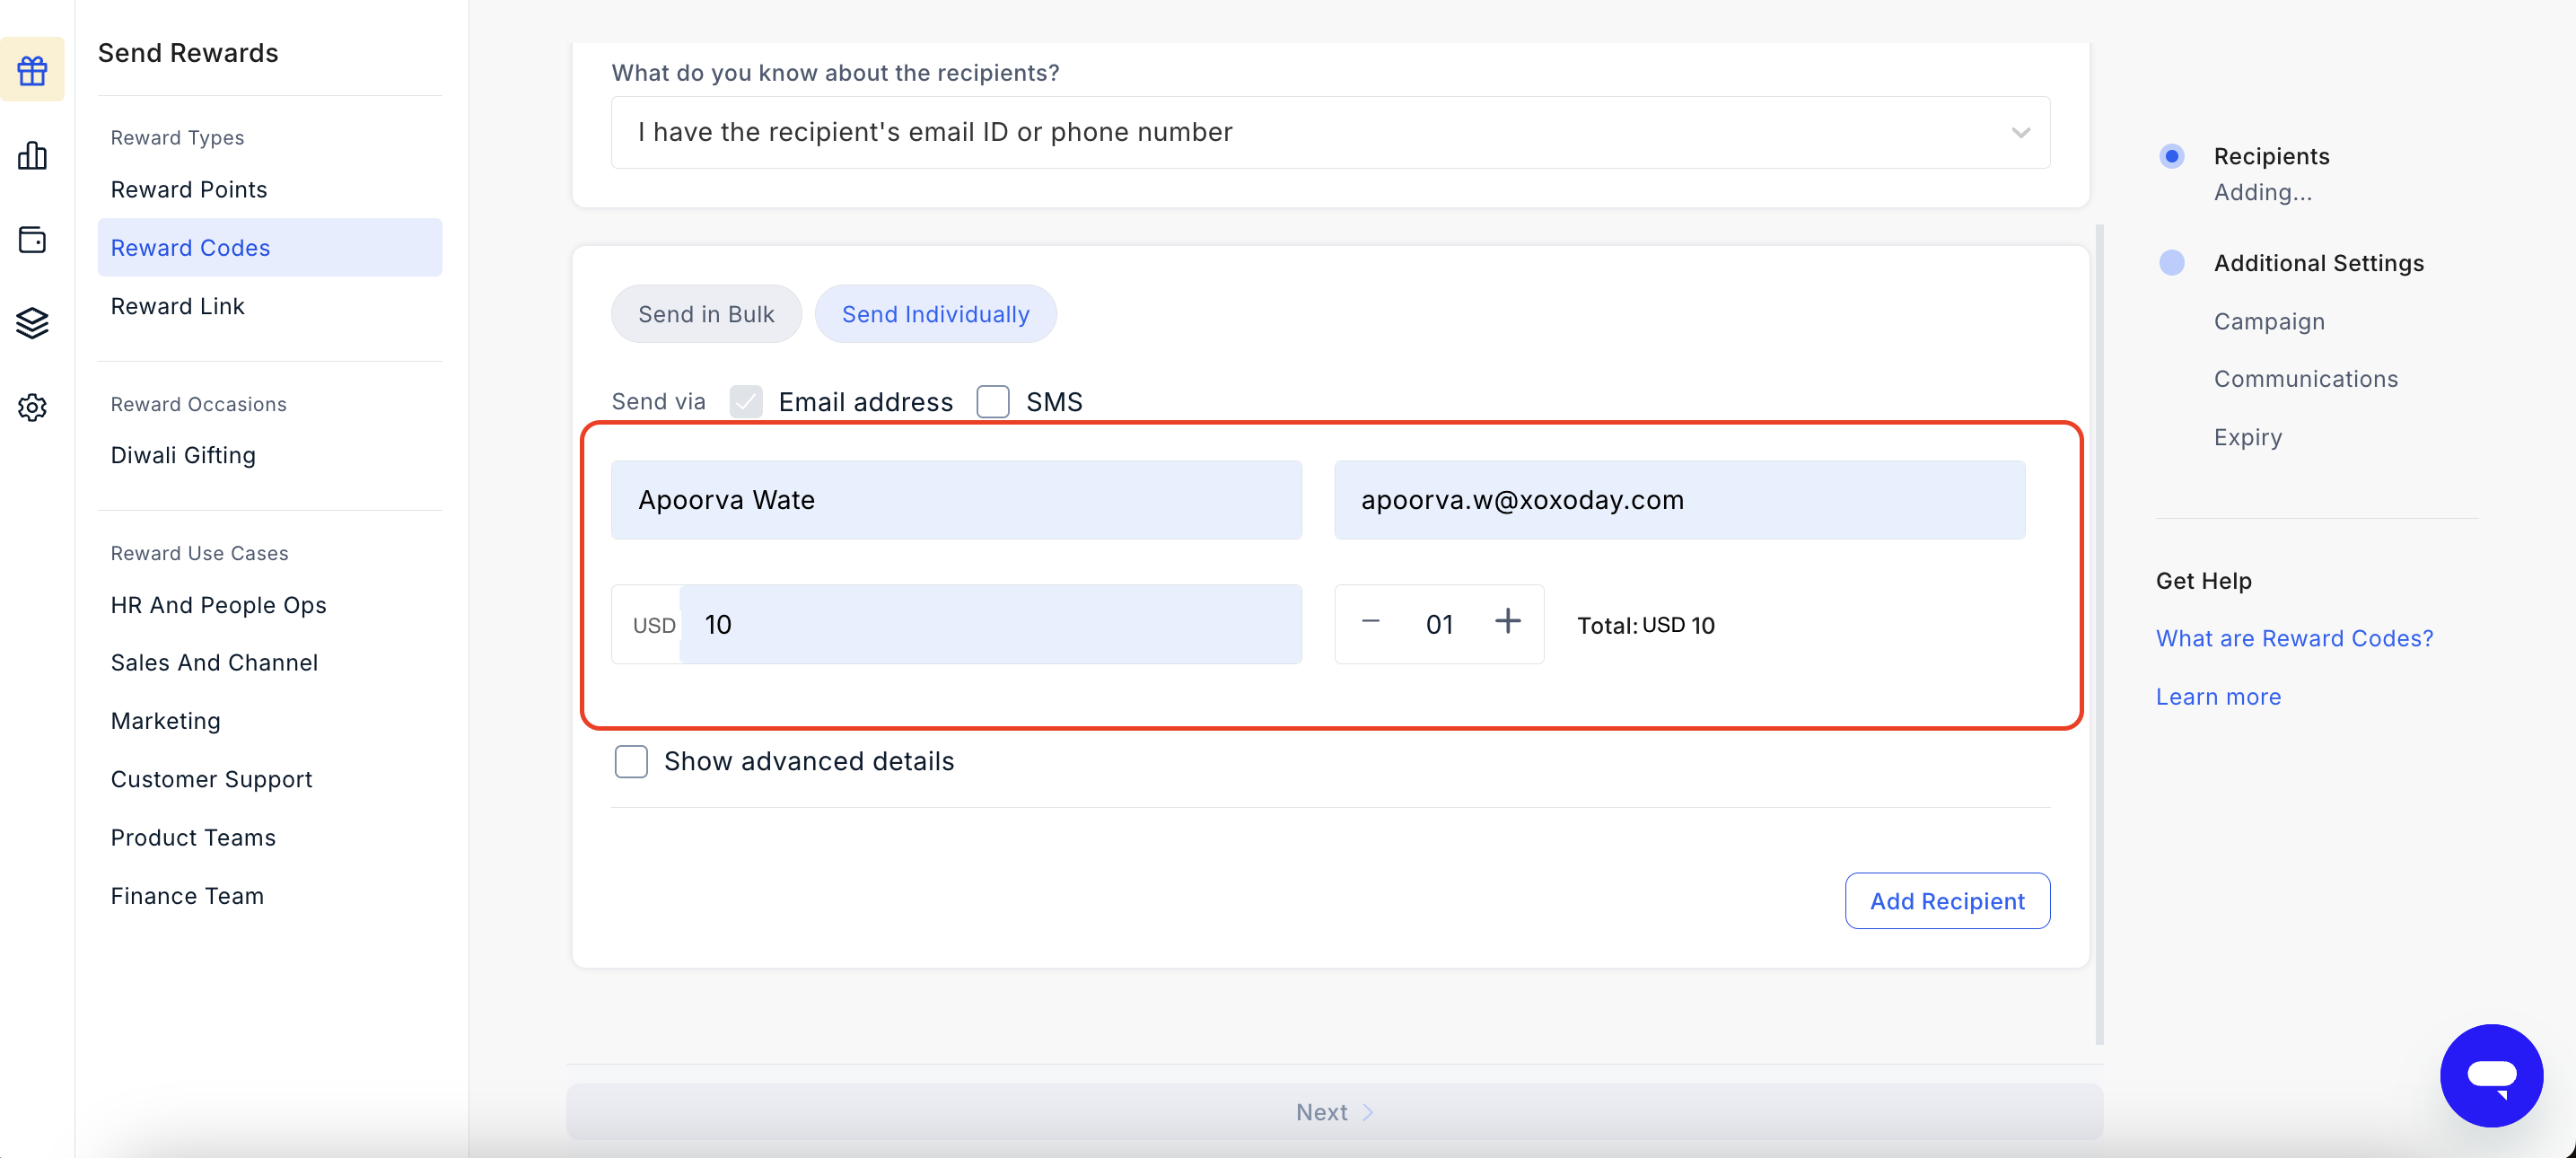The height and width of the screenshot is (1158, 2576).
Task: Open the stacked layers icon in sidebar
Action: click(x=32, y=323)
